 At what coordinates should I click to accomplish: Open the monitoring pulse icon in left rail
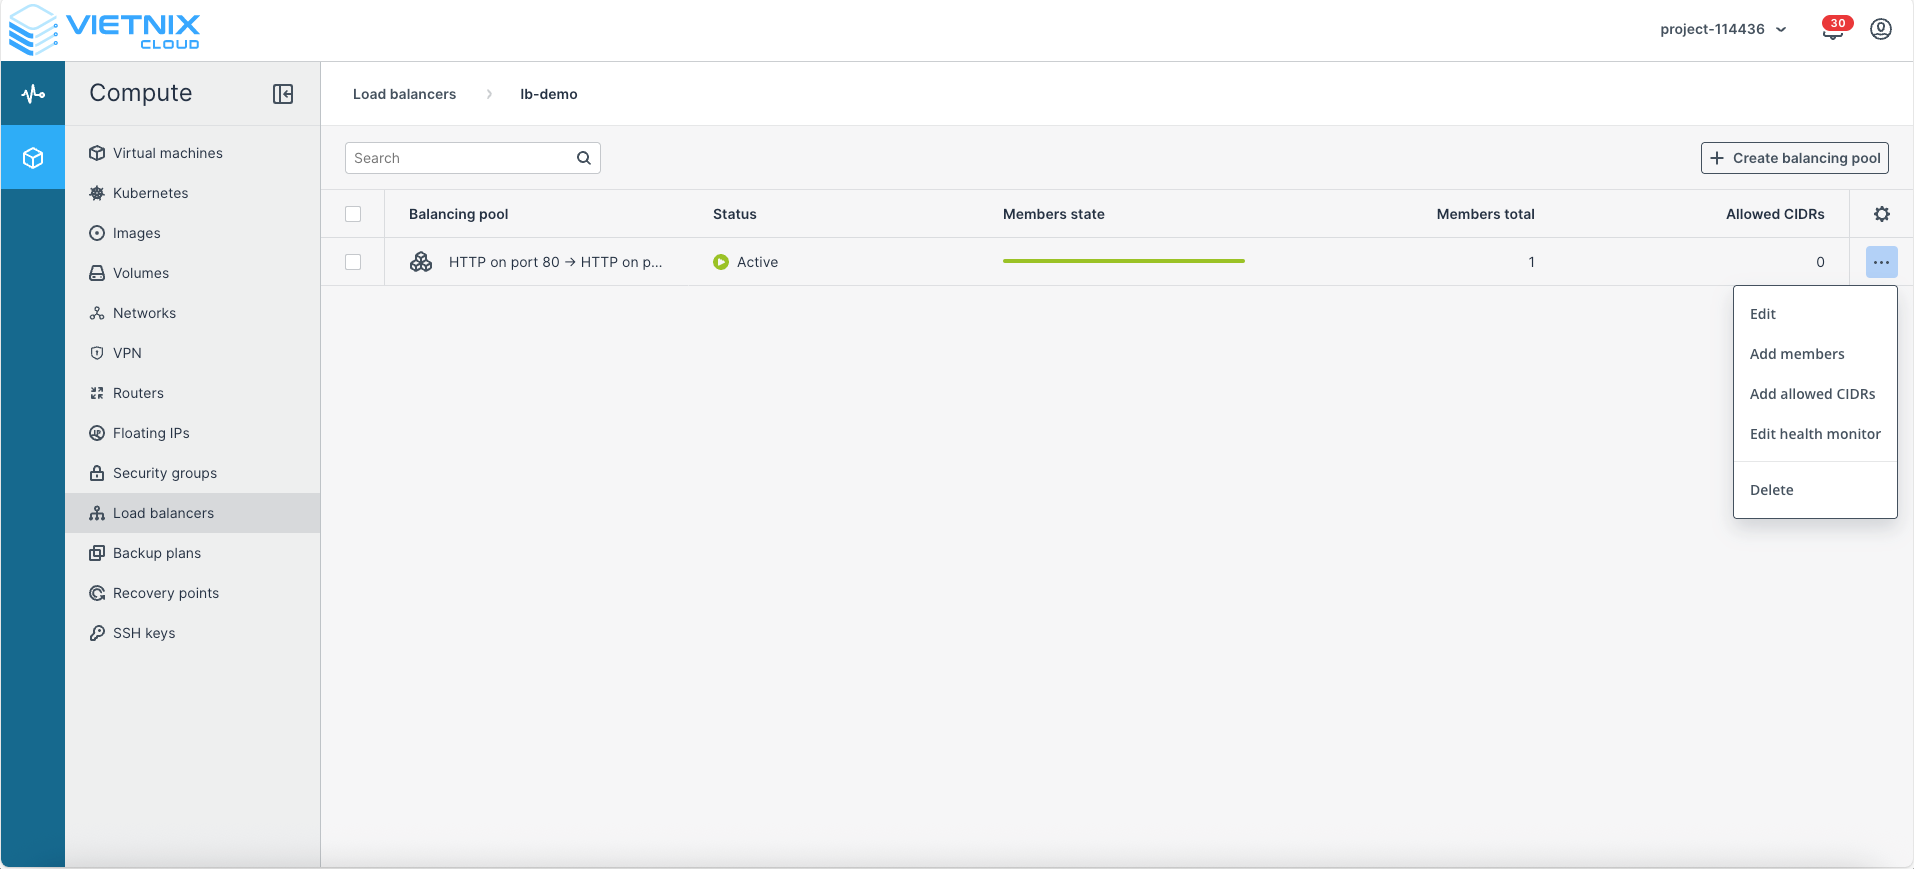[x=33, y=94]
